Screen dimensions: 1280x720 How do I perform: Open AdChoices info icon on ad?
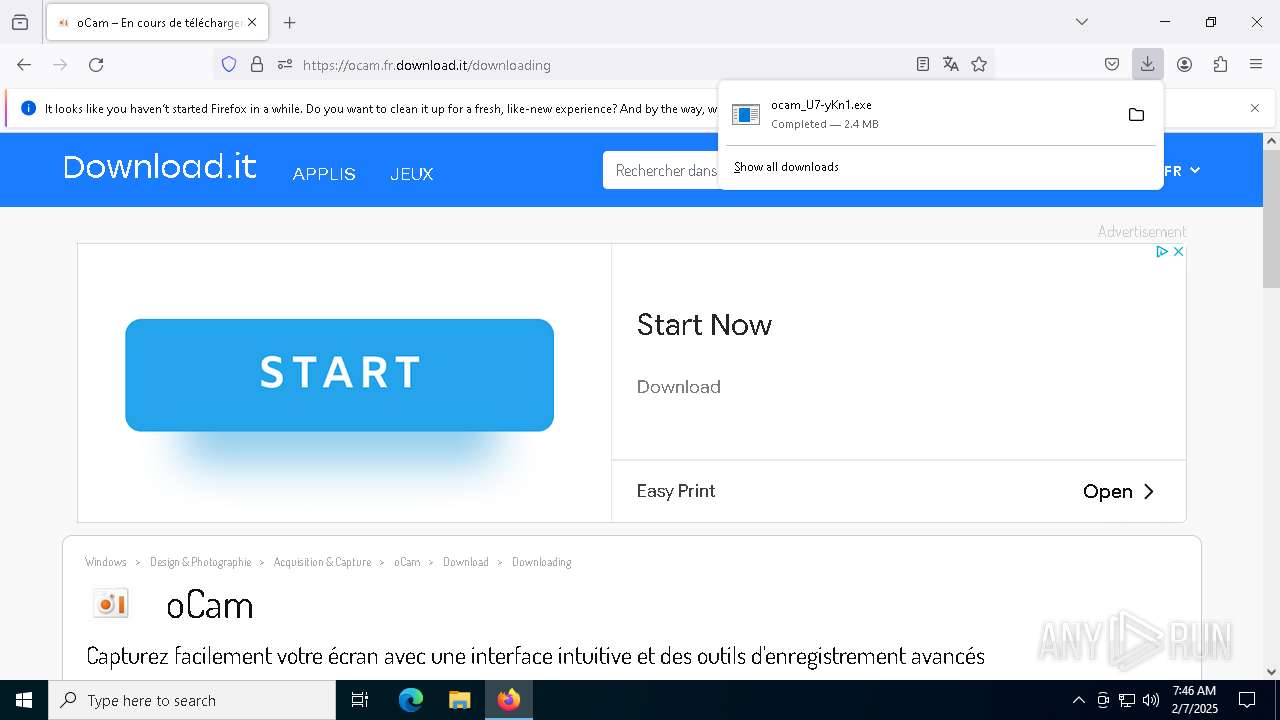(1162, 252)
